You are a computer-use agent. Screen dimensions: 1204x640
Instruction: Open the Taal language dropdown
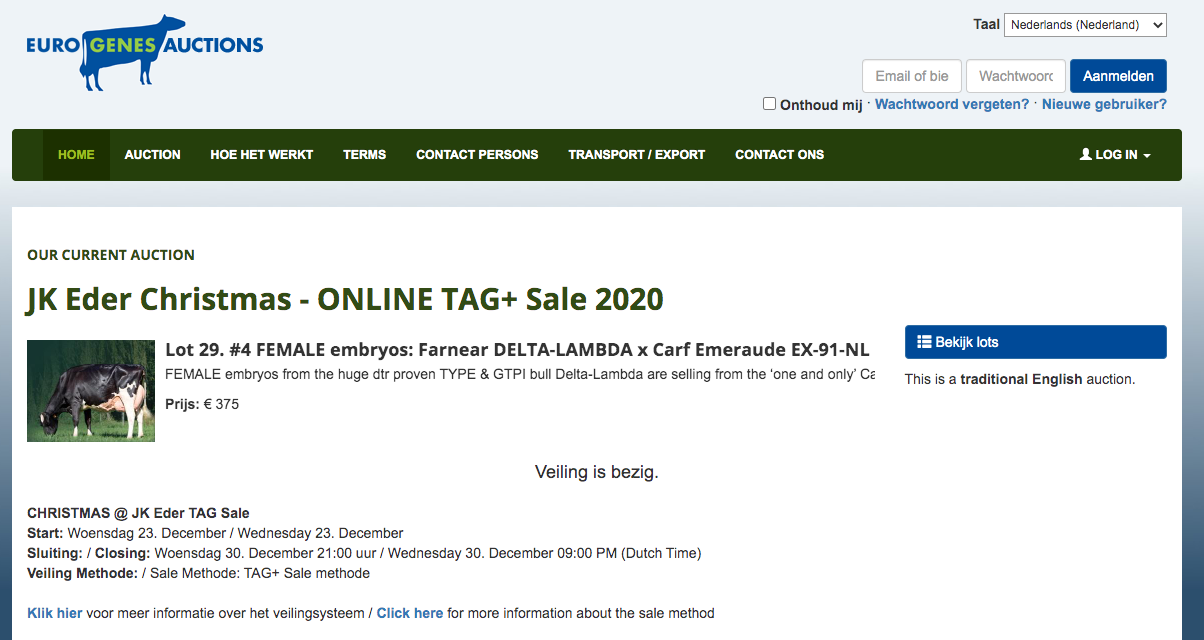tap(1085, 25)
